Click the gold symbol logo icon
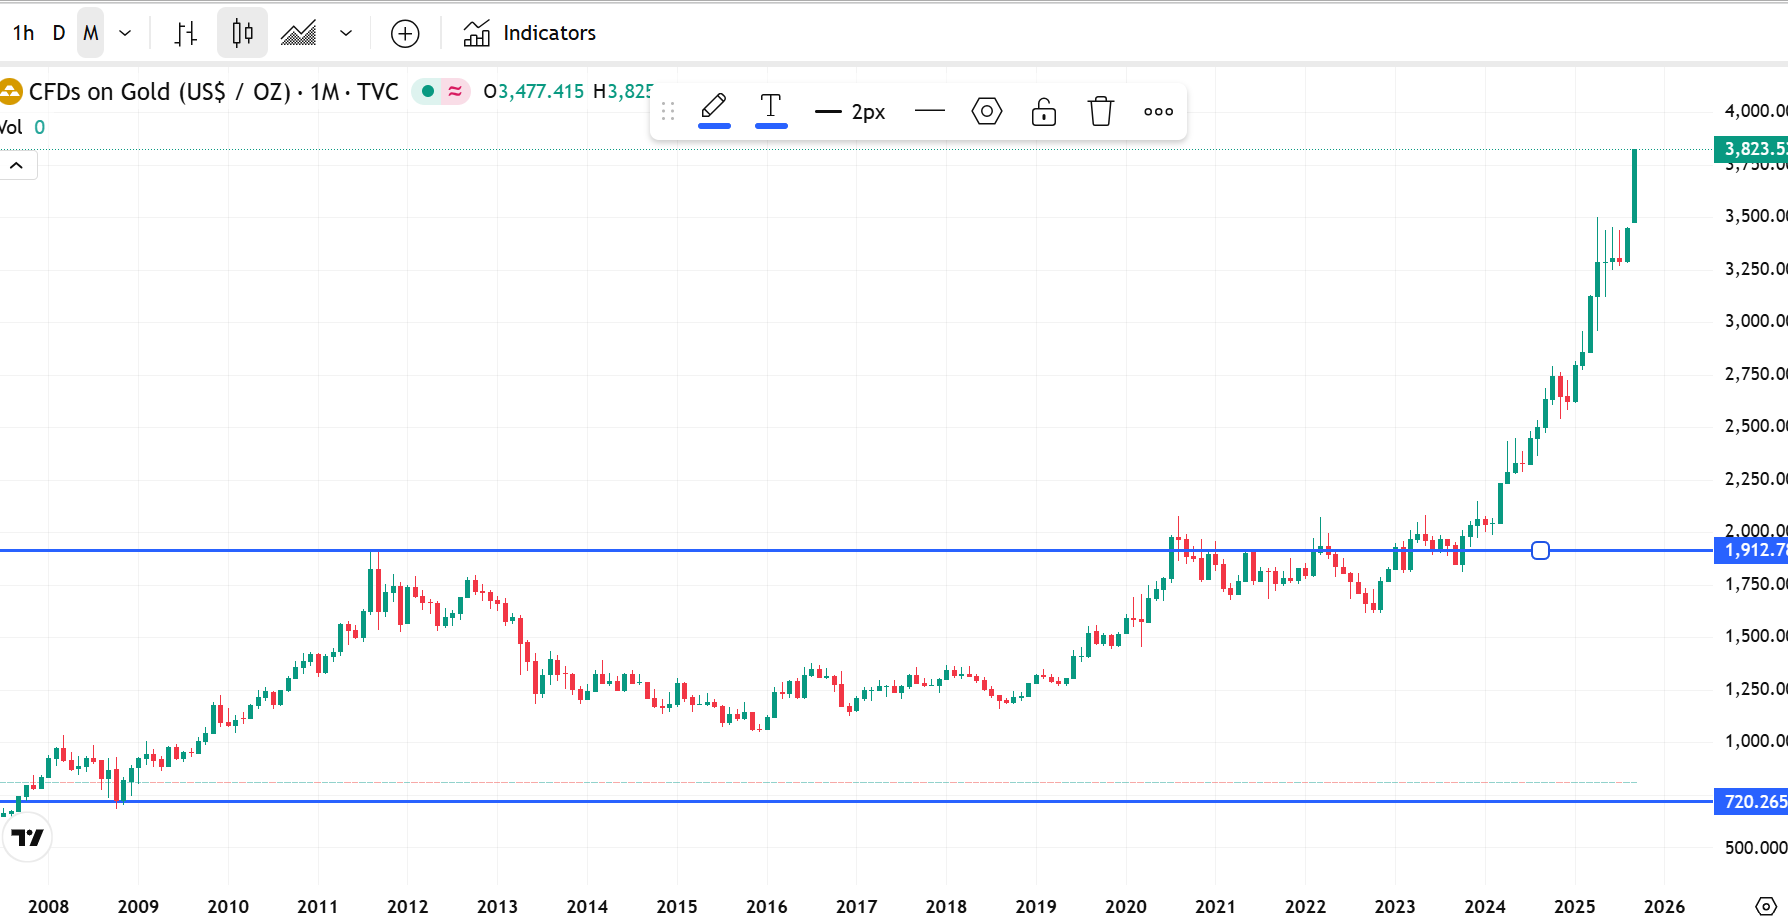Screen dimensions: 1788x916 [10, 92]
